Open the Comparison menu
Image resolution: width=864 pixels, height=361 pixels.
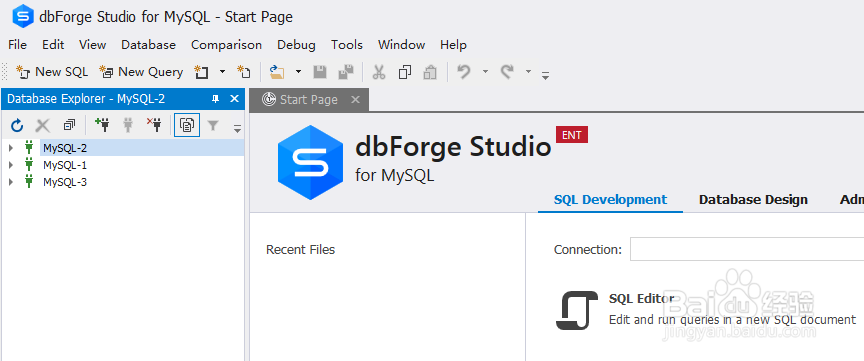pyautogui.click(x=226, y=45)
